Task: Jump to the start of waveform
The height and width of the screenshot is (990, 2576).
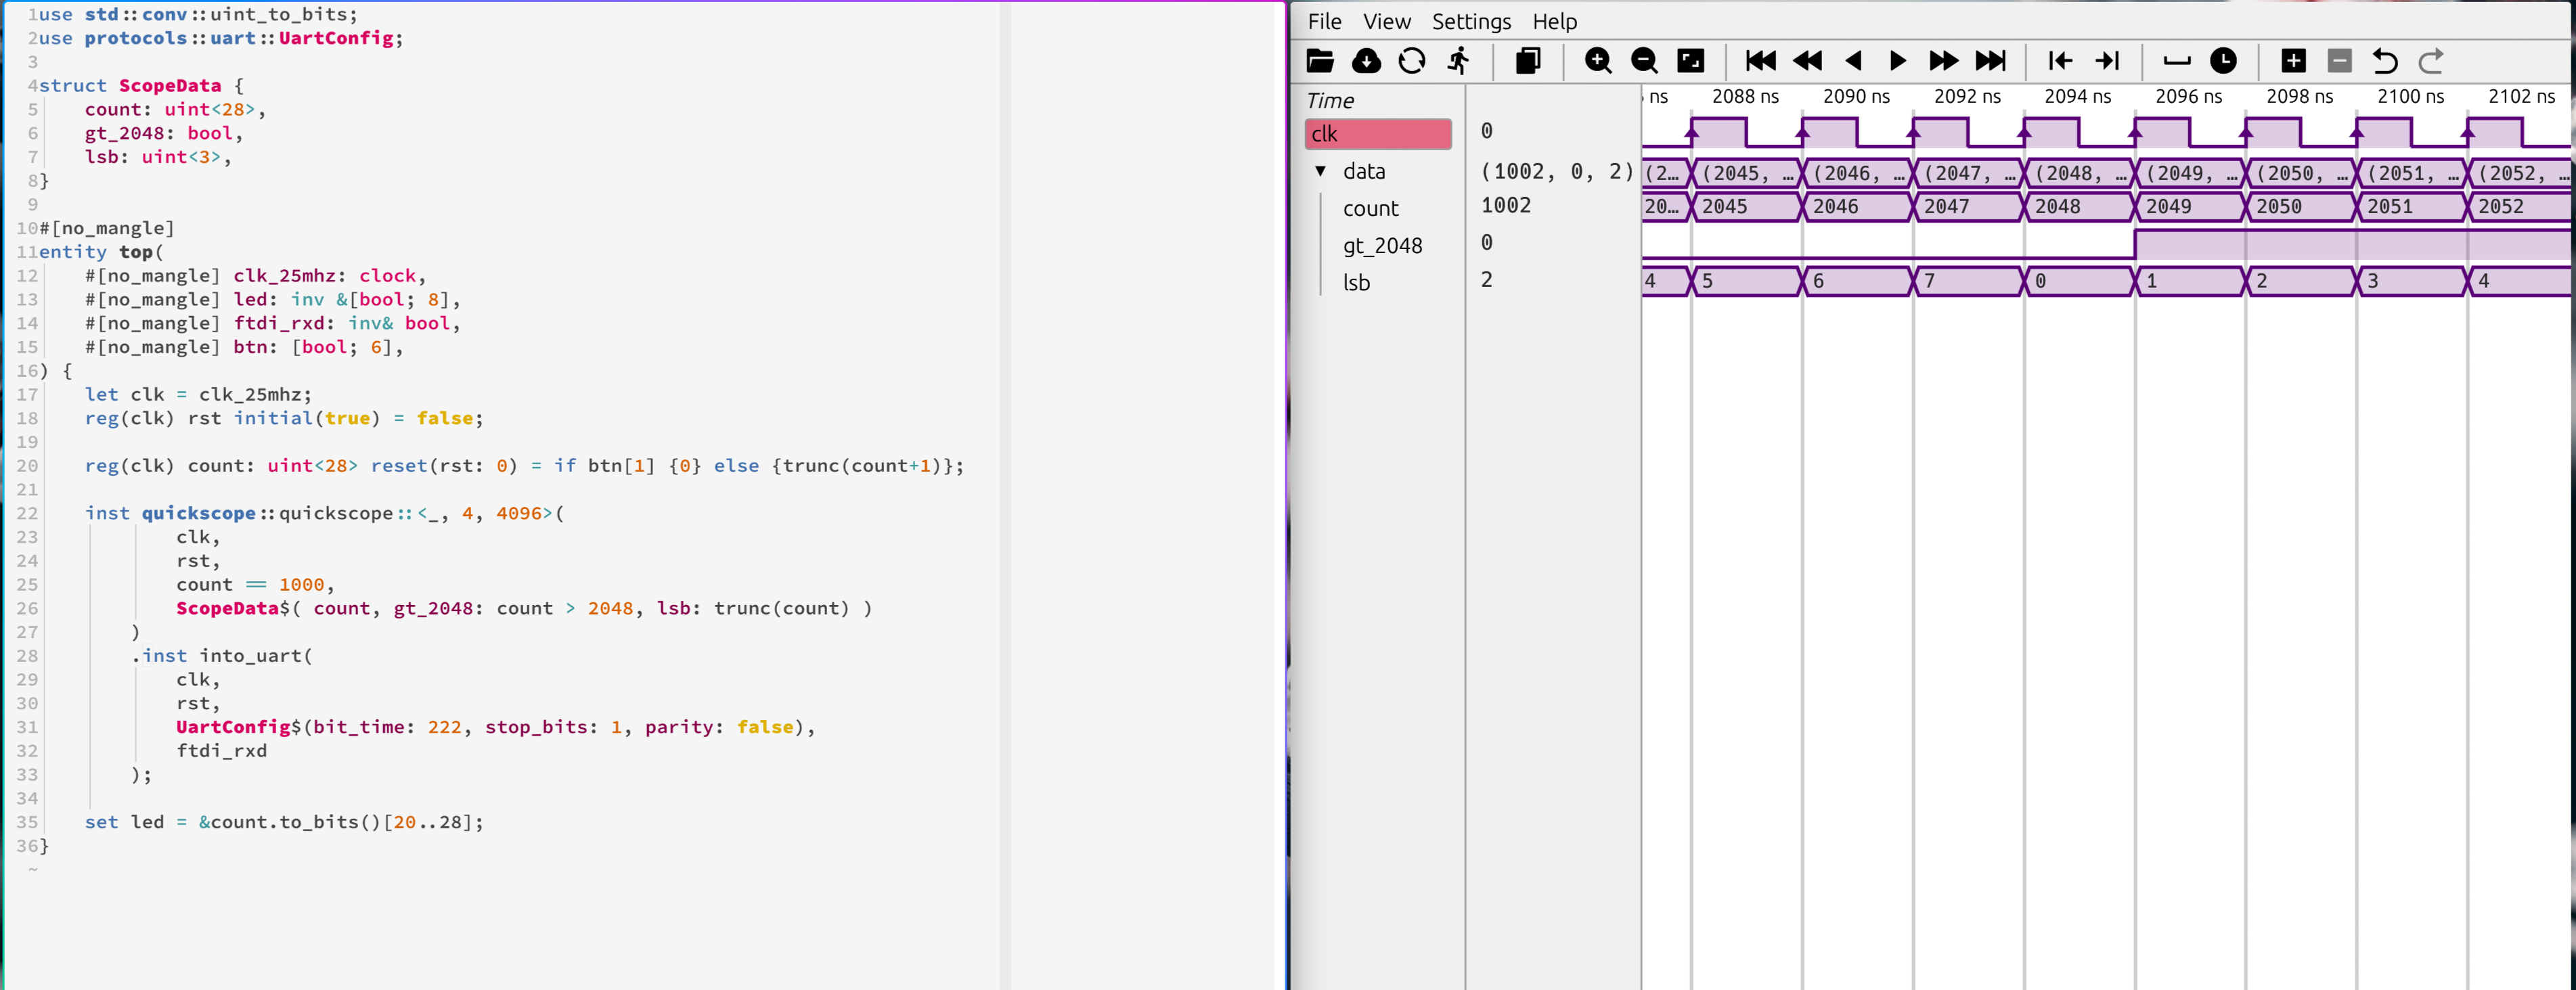Action: point(1760,61)
